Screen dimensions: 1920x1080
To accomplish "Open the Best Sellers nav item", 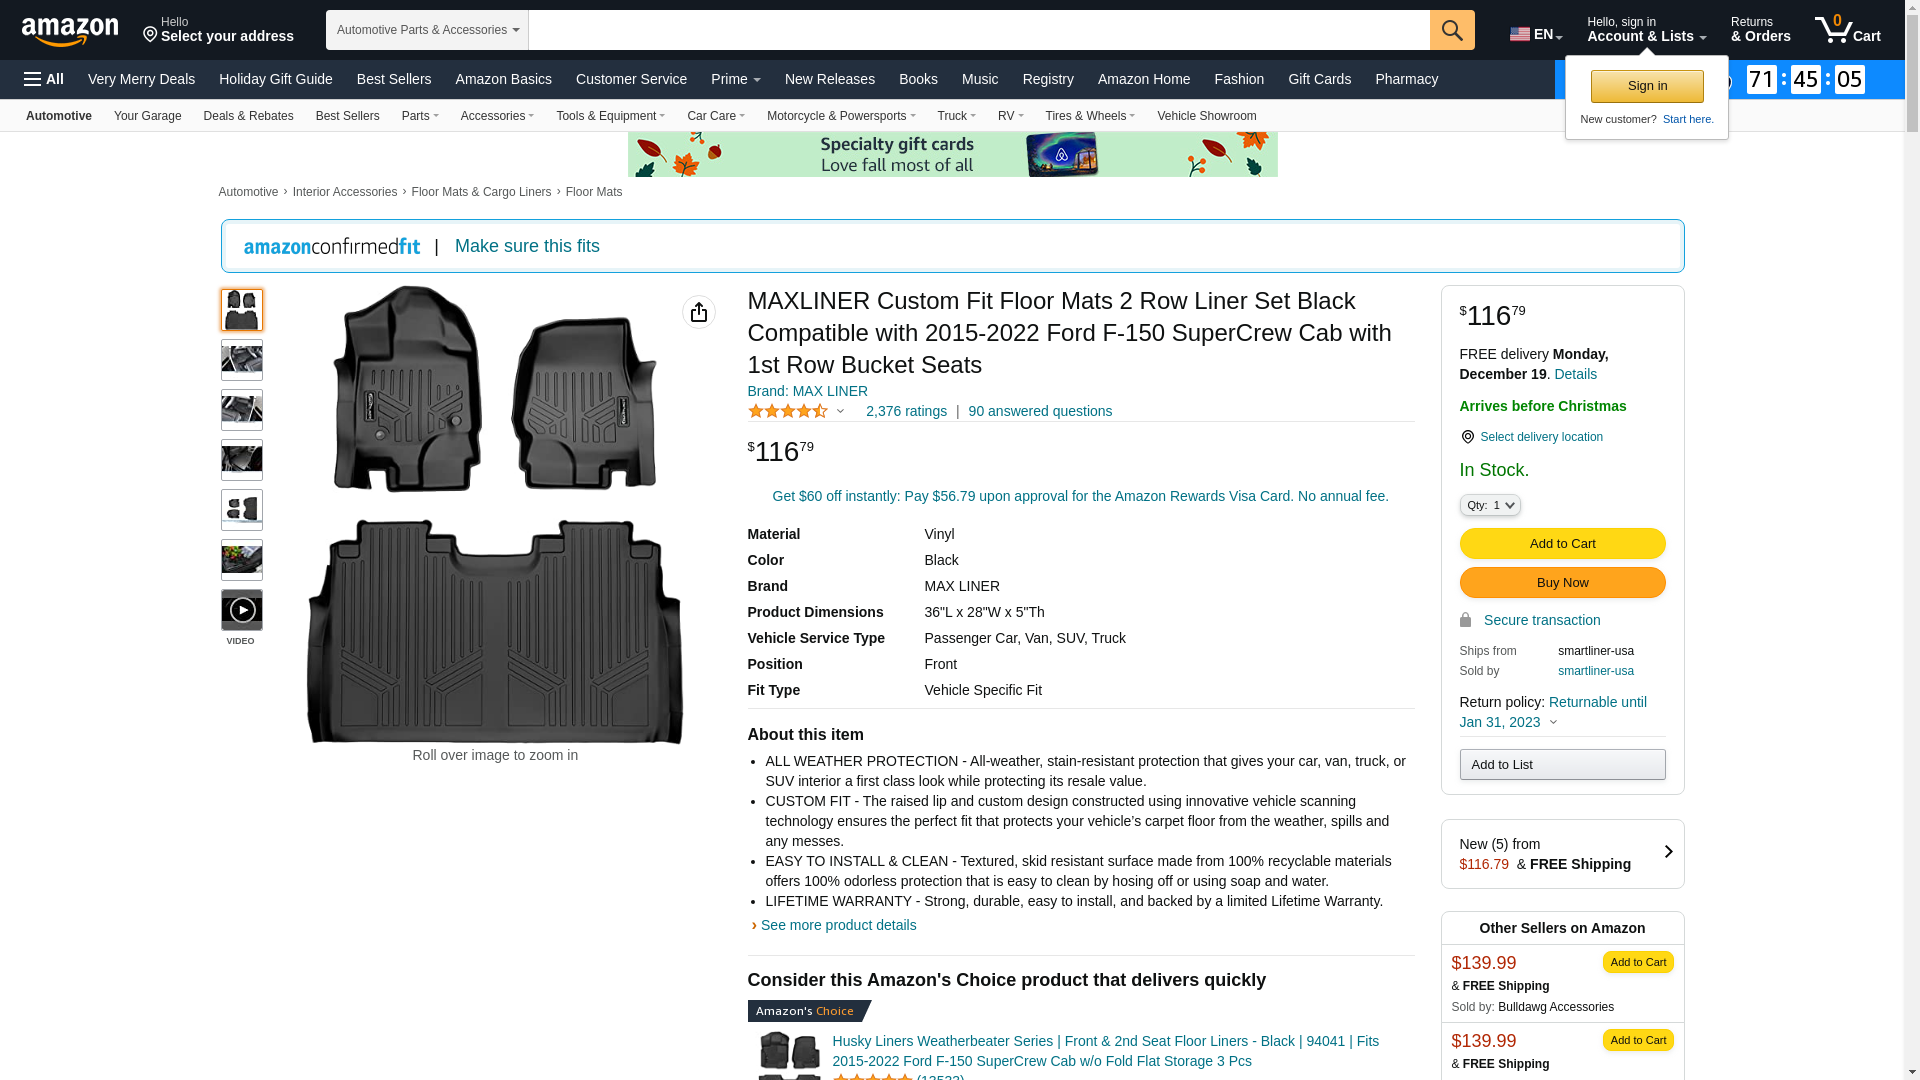I will tap(394, 79).
